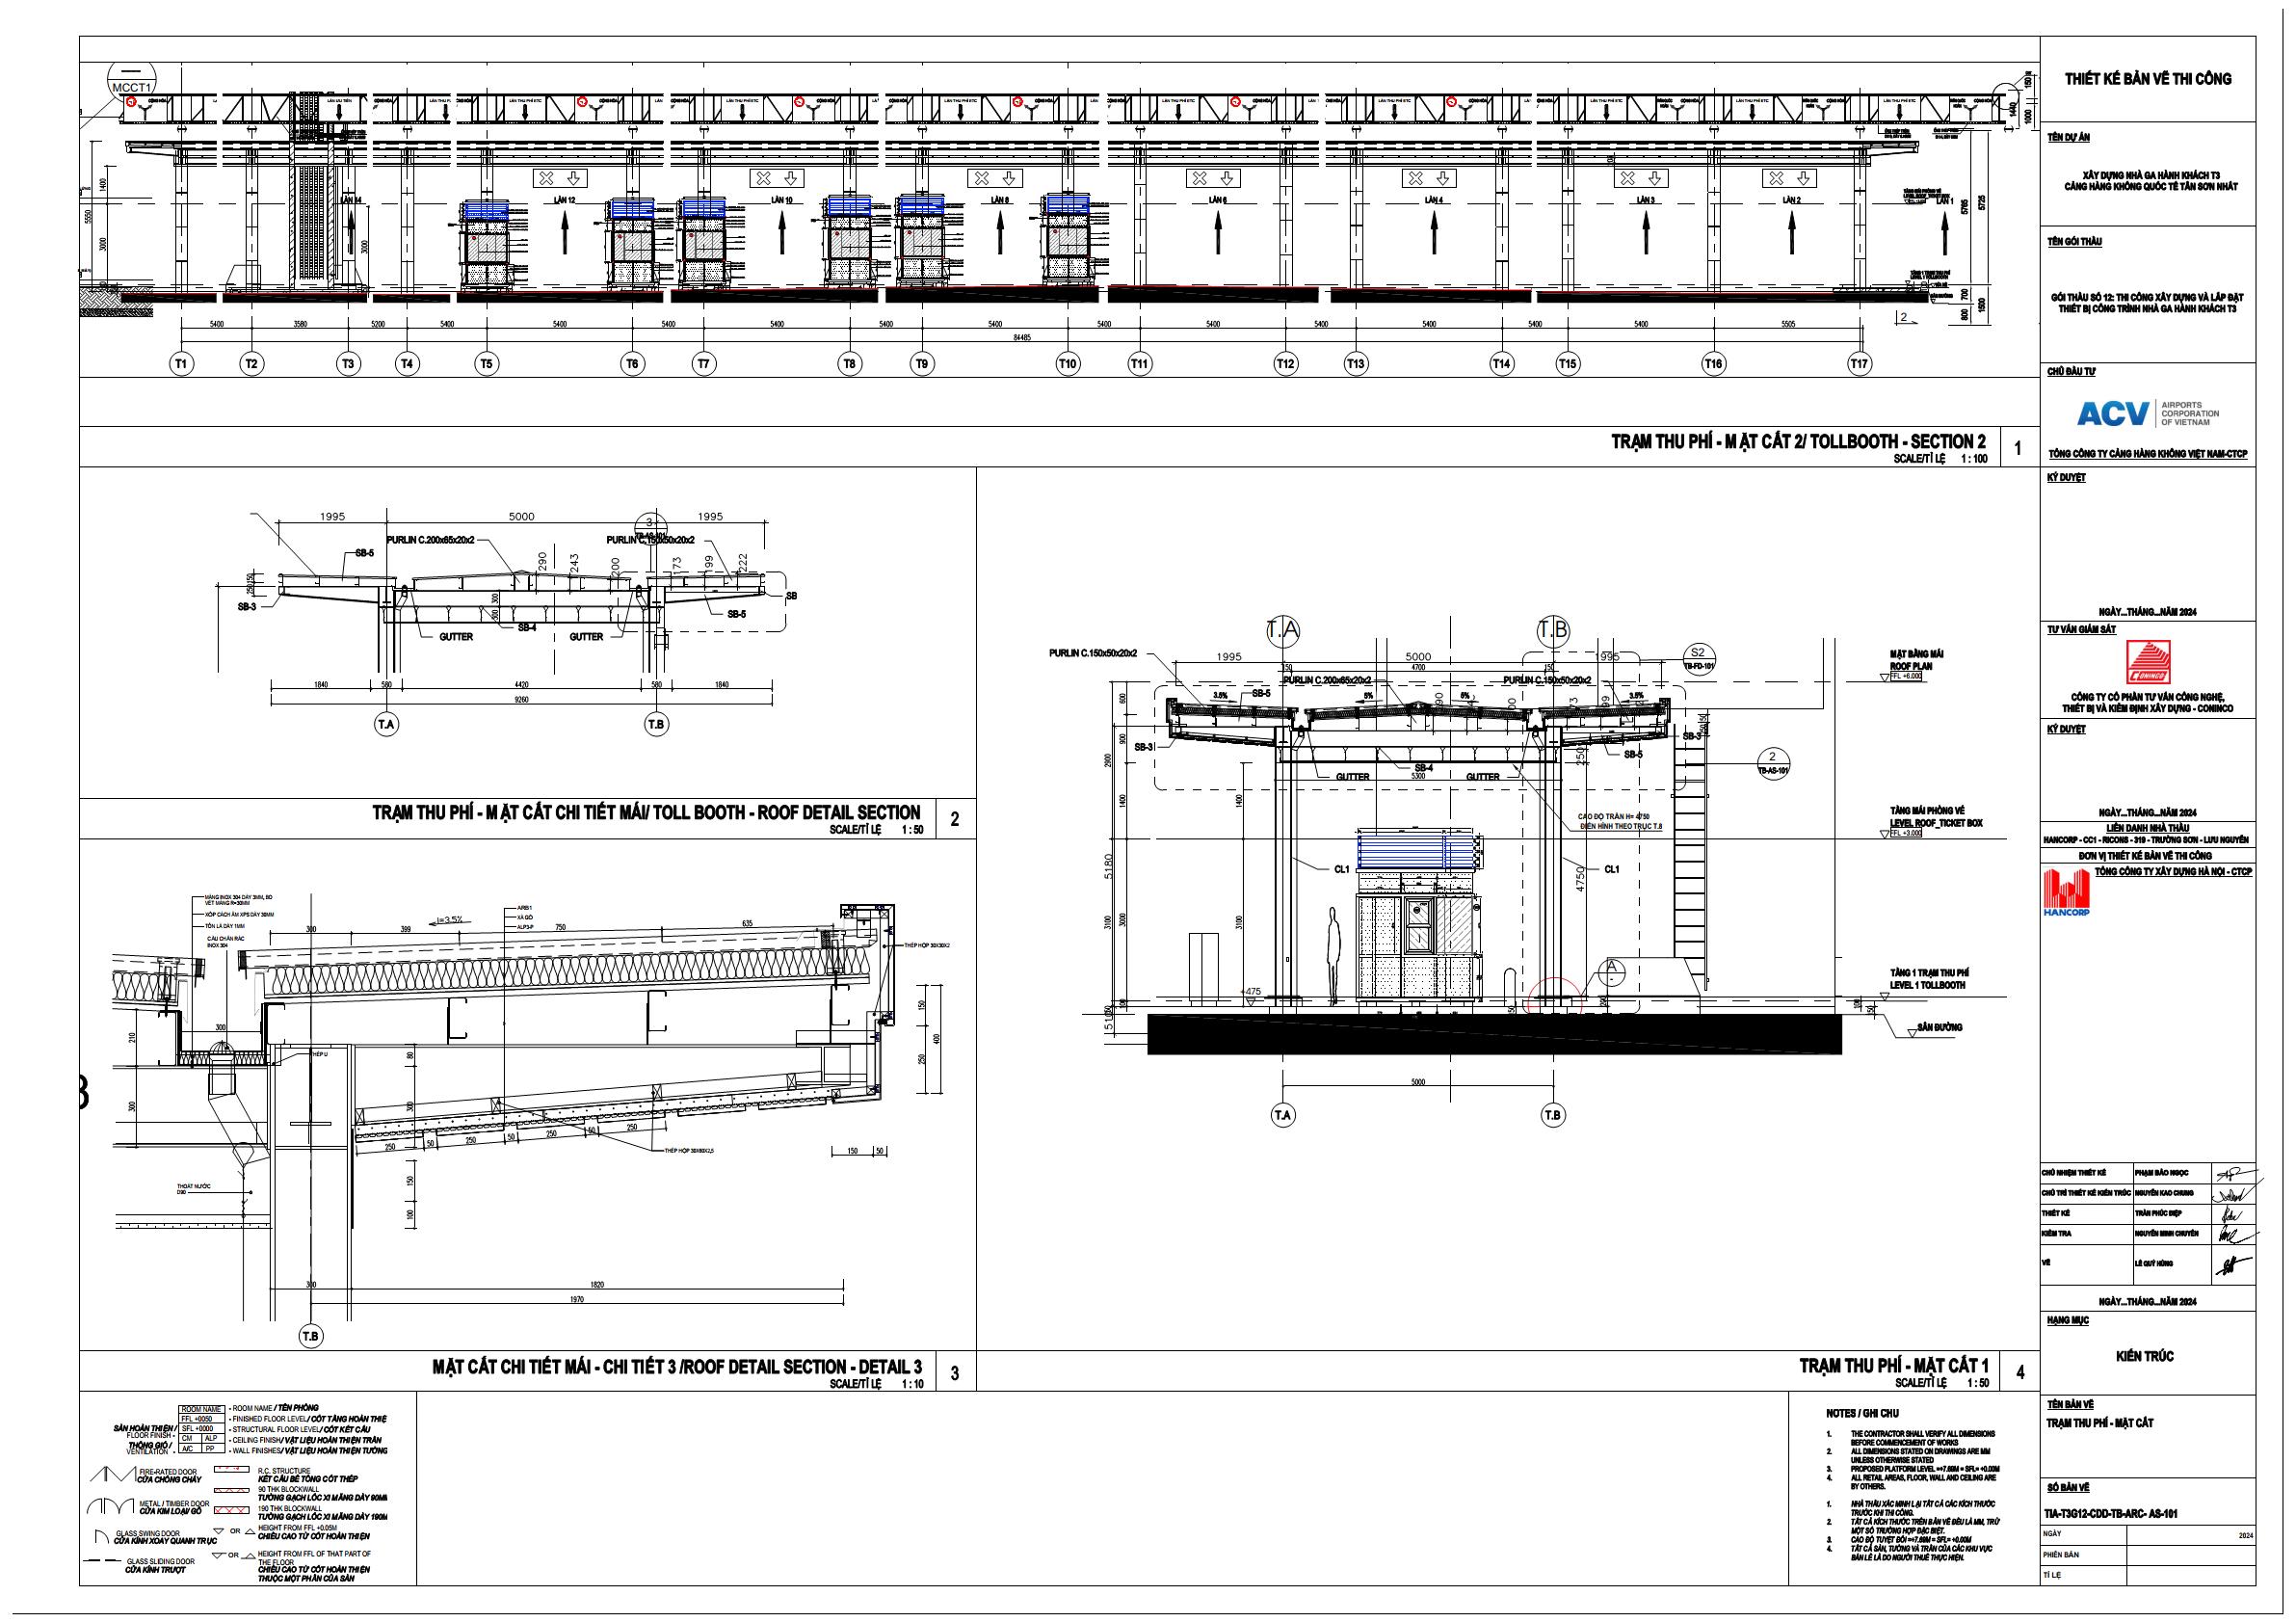The width and height of the screenshot is (2296, 1622).
Task: Click grid bubble T10 below the section
Action: pos(1068,365)
